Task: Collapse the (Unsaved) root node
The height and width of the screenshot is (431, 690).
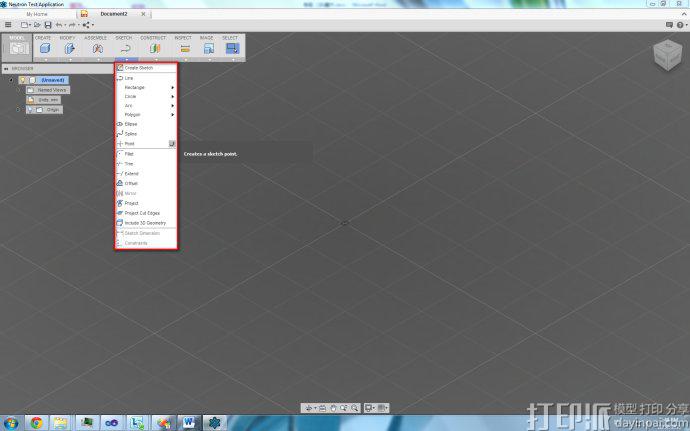Action: tap(11, 80)
